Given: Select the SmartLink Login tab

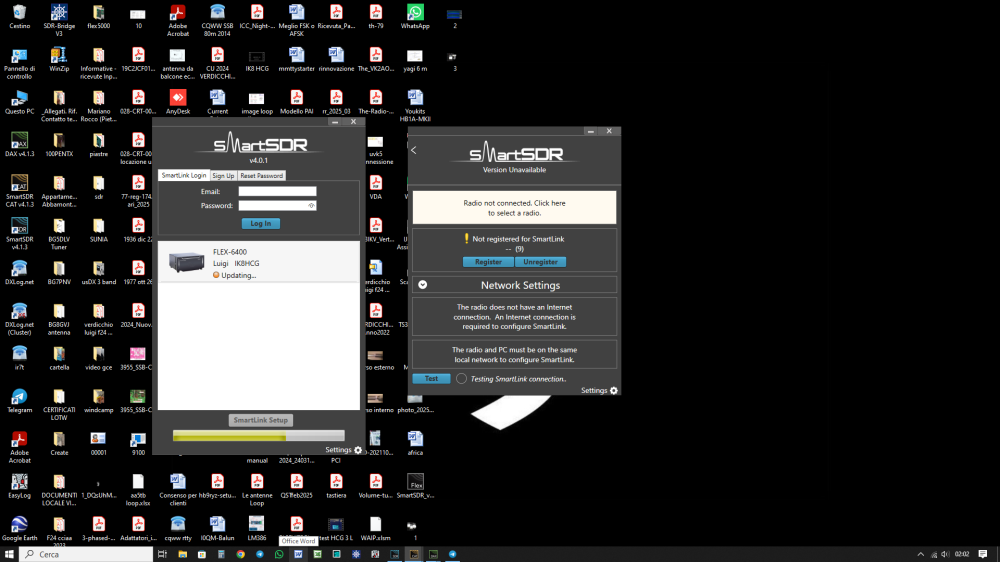Looking at the screenshot, I should pyautogui.click(x=184, y=175).
